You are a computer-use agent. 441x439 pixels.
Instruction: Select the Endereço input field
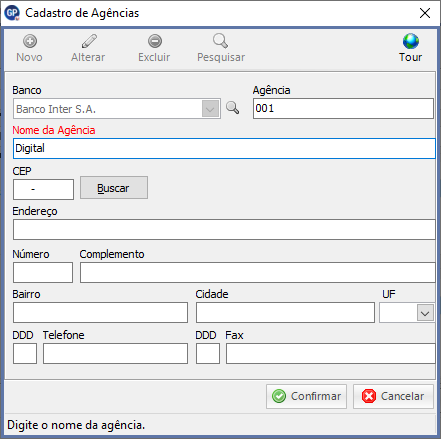point(224,229)
